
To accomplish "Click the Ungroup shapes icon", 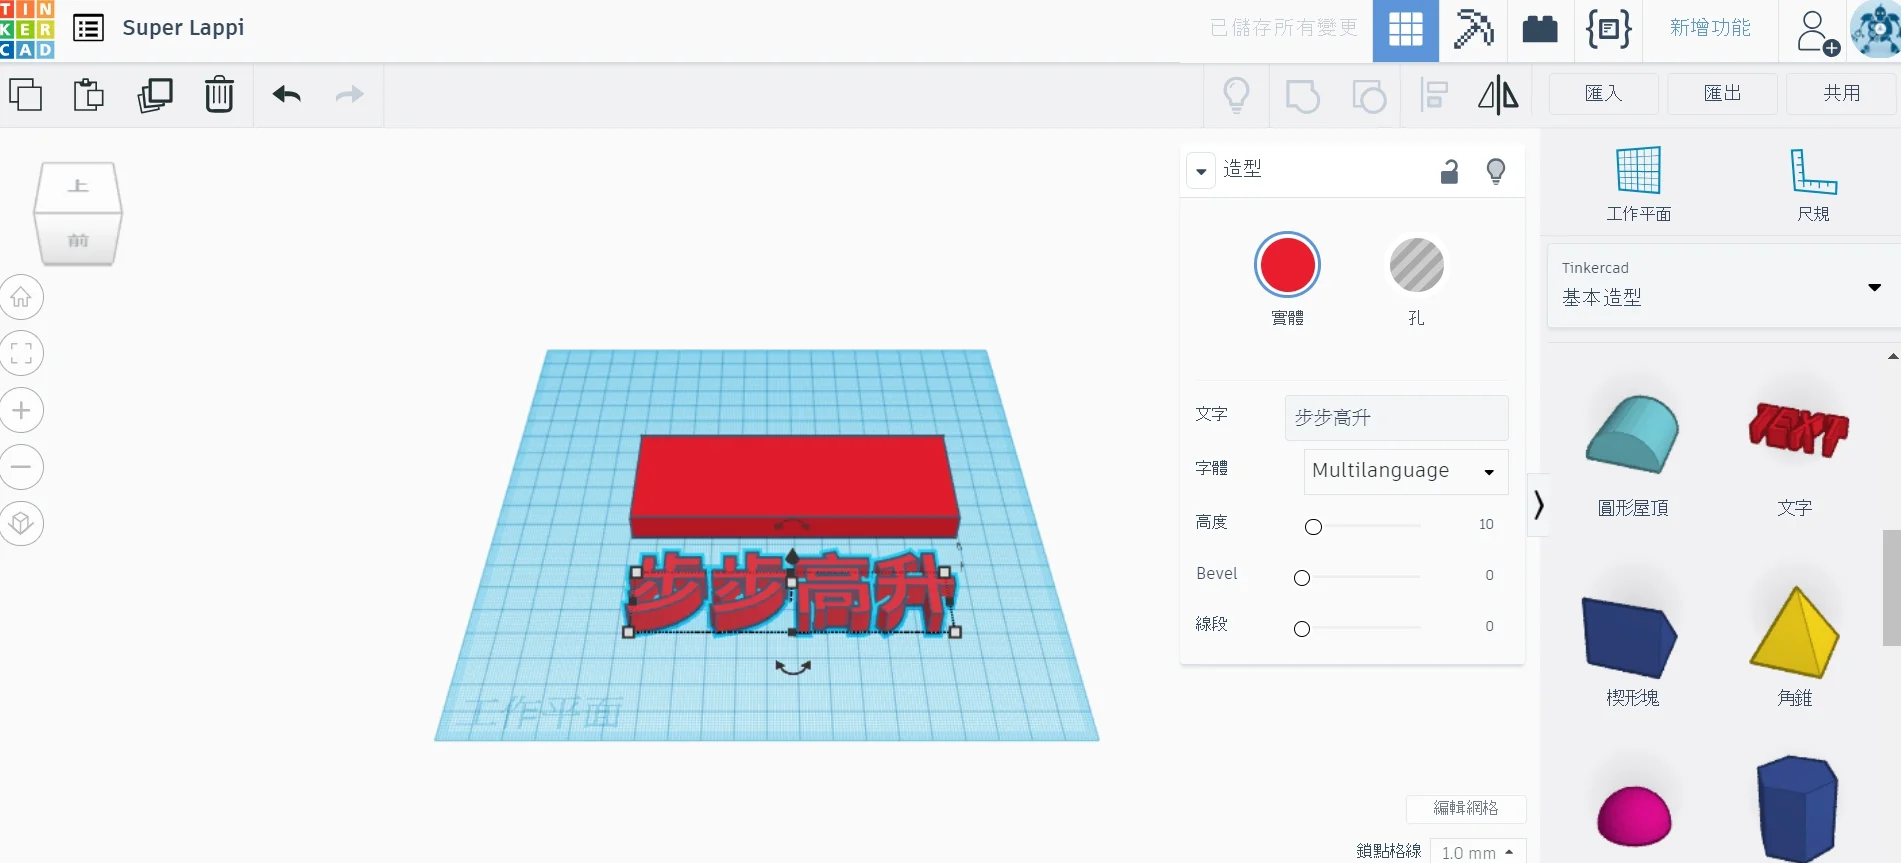I will [1369, 96].
